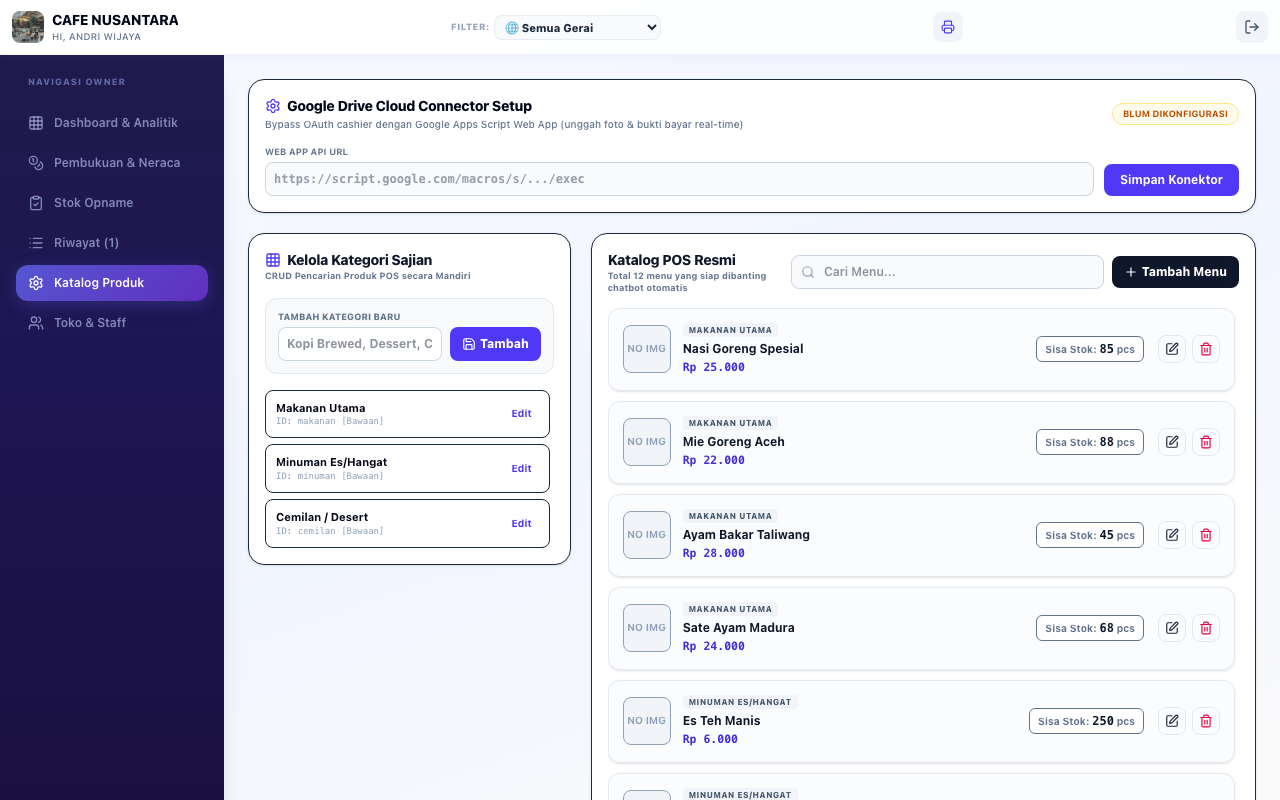1280x800 pixels.
Task: Edit the Cemilan / Desert category
Action: tap(521, 524)
